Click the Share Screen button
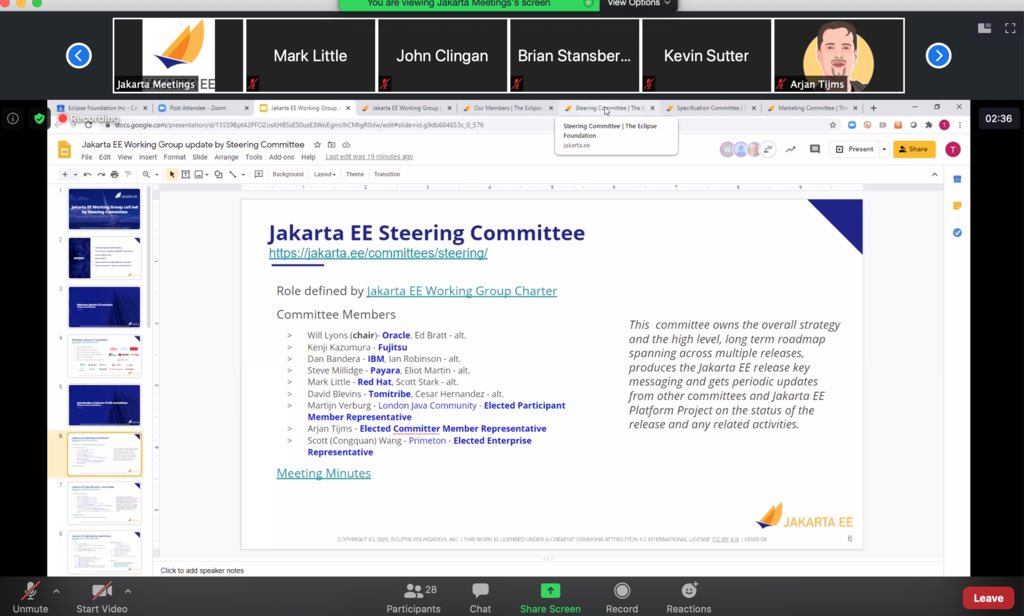The height and width of the screenshot is (616, 1024). click(x=550, y=598)
